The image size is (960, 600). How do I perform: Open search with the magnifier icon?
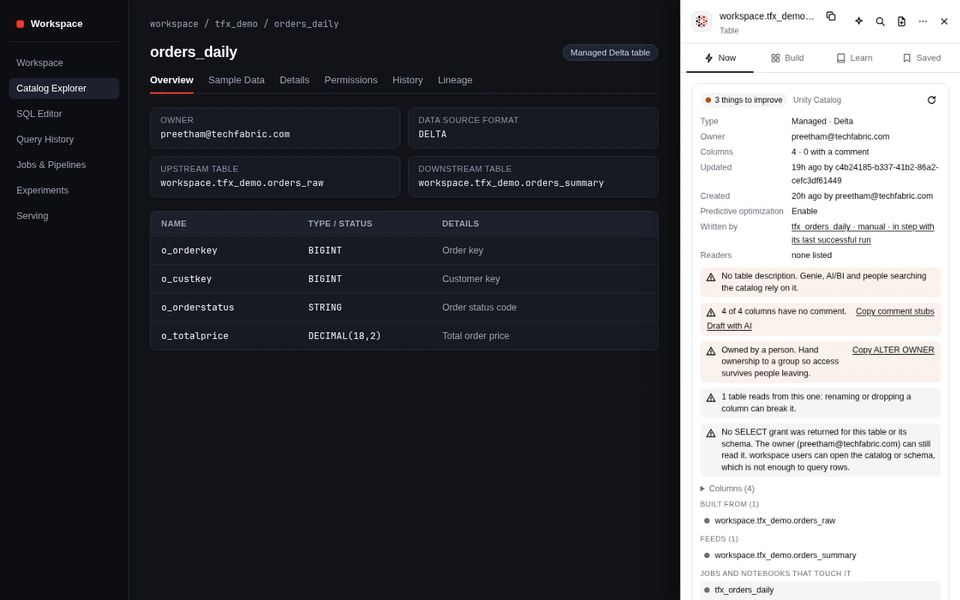(880, 21)
